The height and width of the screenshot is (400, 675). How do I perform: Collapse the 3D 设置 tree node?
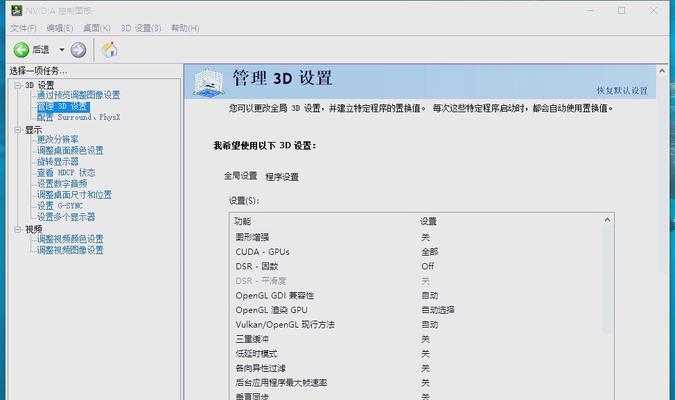tap(18, 85)
